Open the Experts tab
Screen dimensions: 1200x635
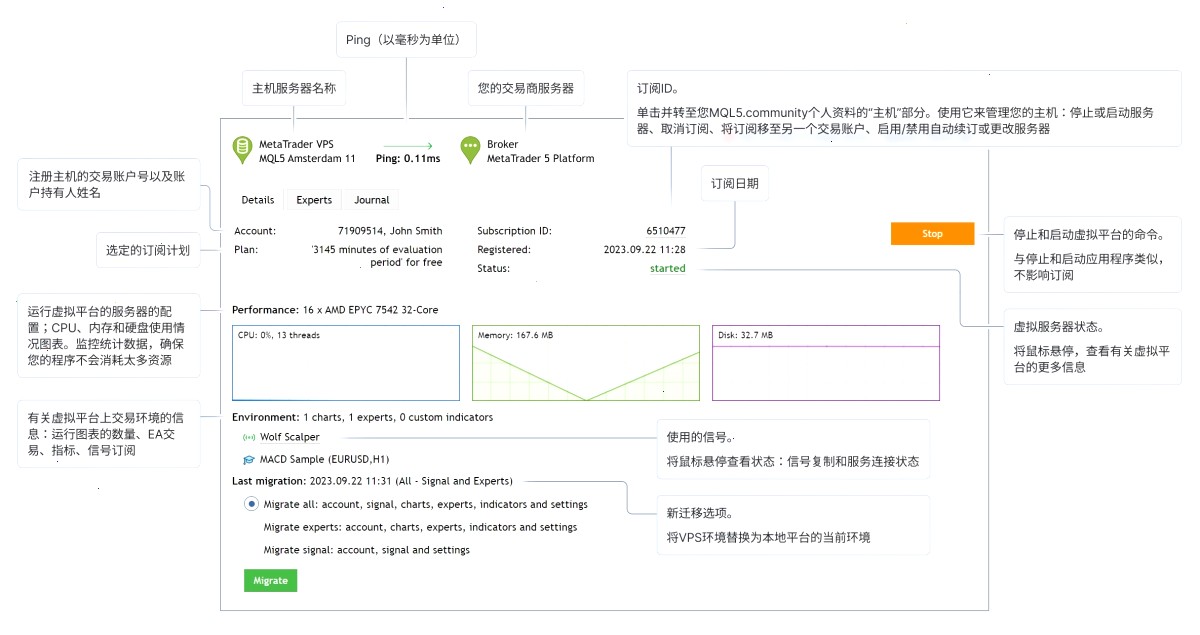tap(314, 200)
